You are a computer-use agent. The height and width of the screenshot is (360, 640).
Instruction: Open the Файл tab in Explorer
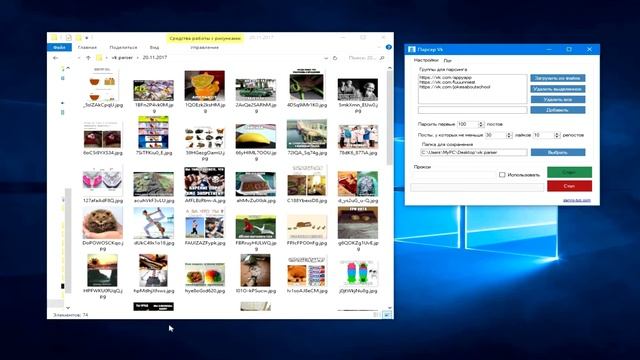59,47
